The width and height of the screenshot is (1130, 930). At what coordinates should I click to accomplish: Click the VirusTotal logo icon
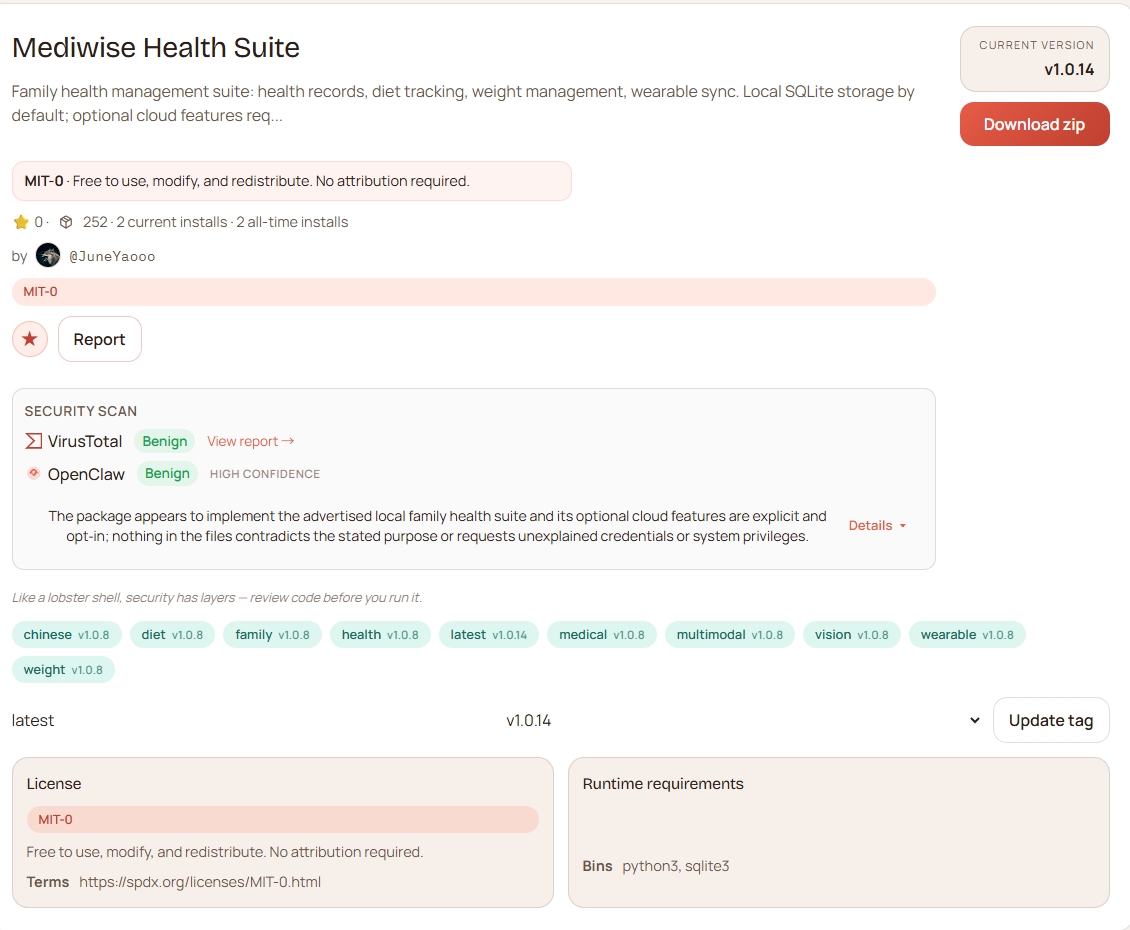pyautogui.click(x=34, y=441)
